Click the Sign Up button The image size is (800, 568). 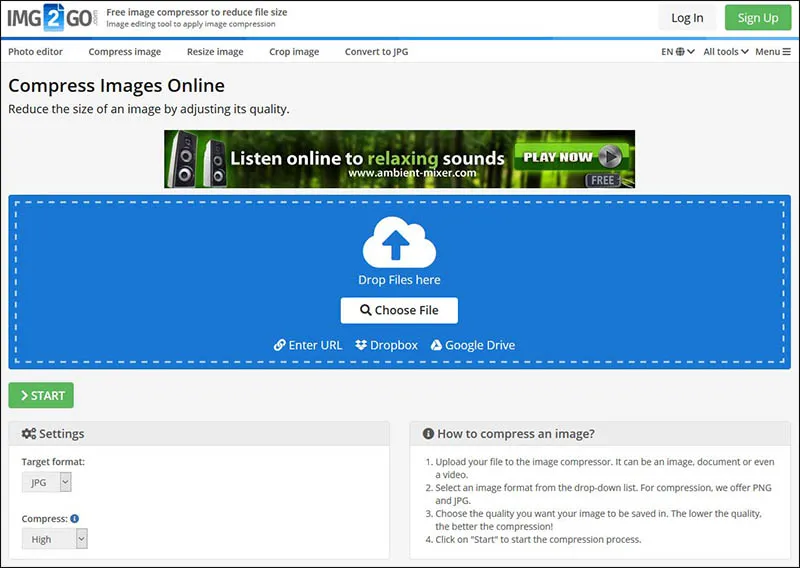point(757,18)
